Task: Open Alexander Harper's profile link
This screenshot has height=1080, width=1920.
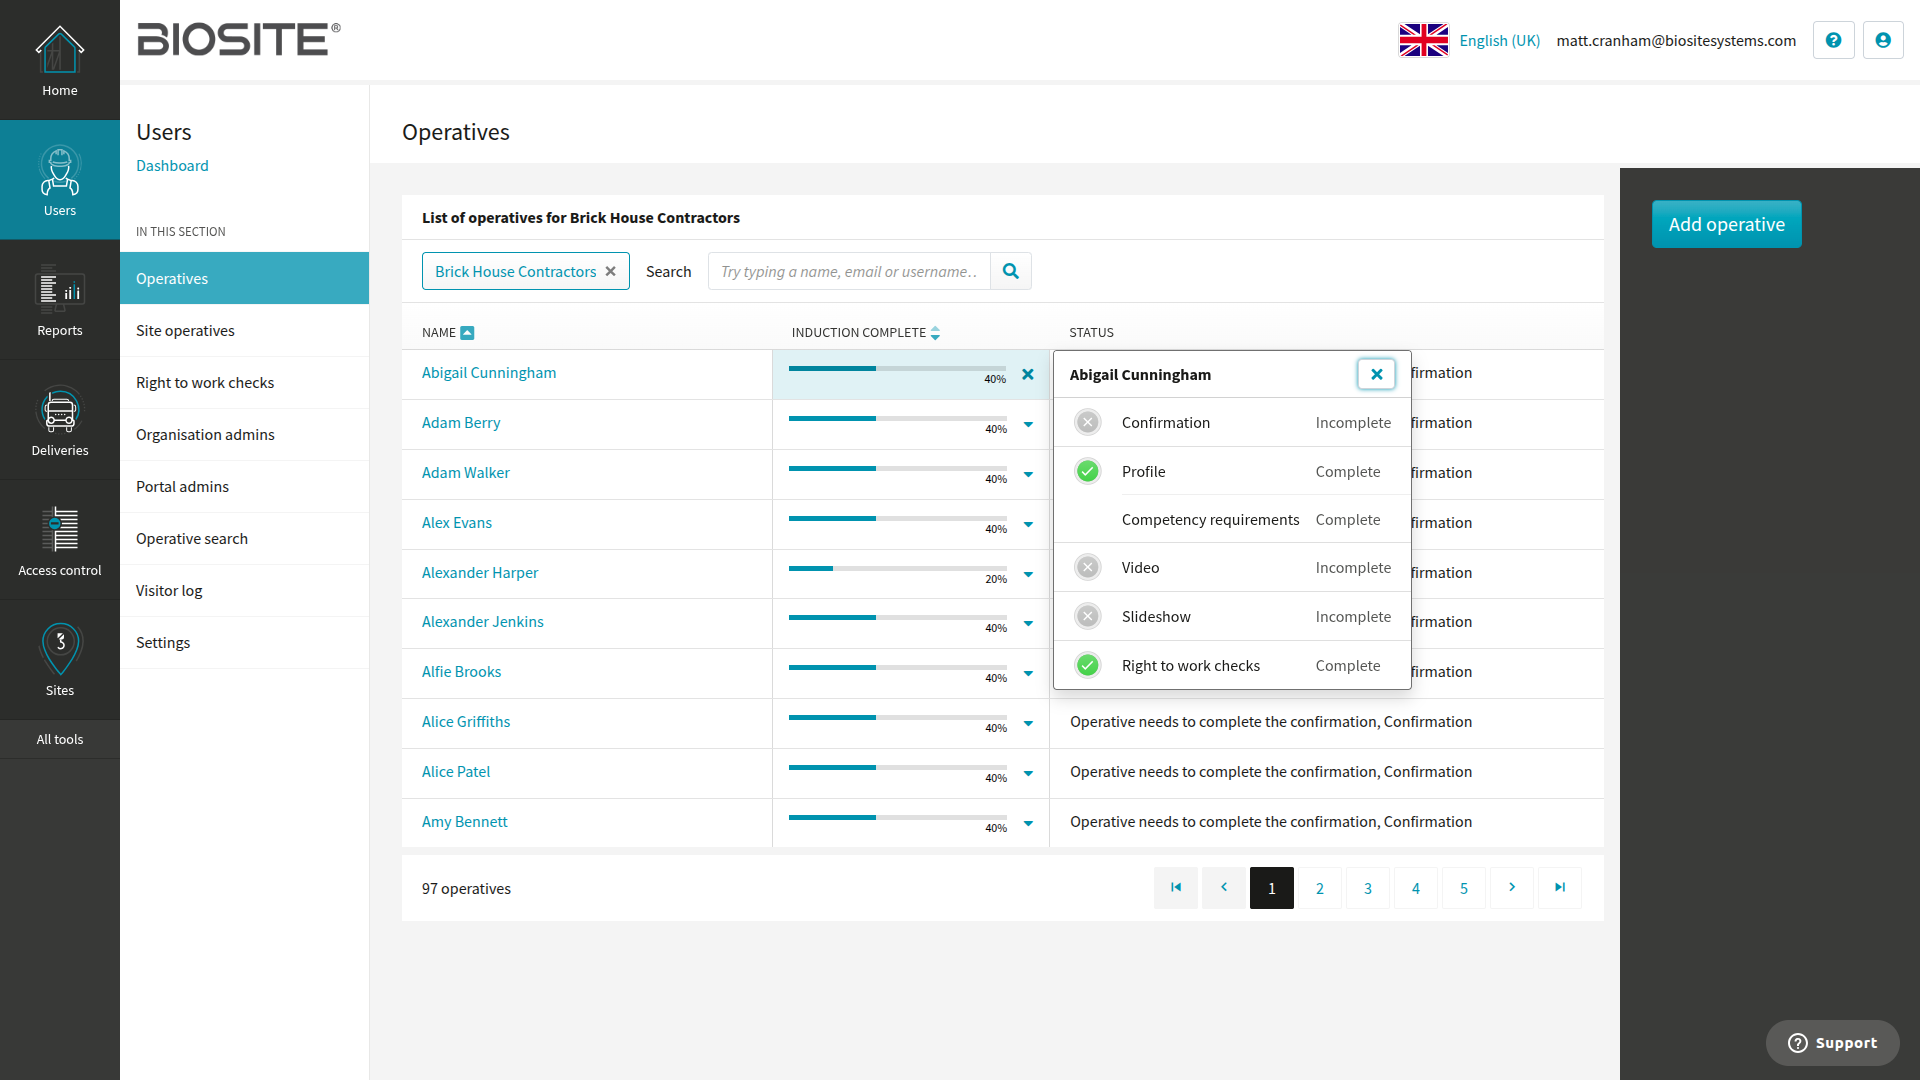Action: (480, 572)
